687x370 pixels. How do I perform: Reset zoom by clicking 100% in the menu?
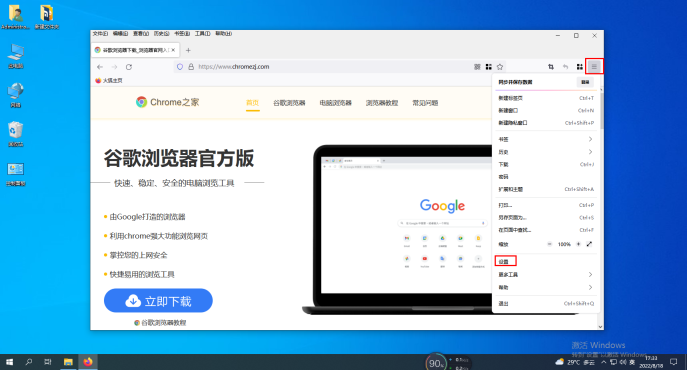(x=564, y=244)
